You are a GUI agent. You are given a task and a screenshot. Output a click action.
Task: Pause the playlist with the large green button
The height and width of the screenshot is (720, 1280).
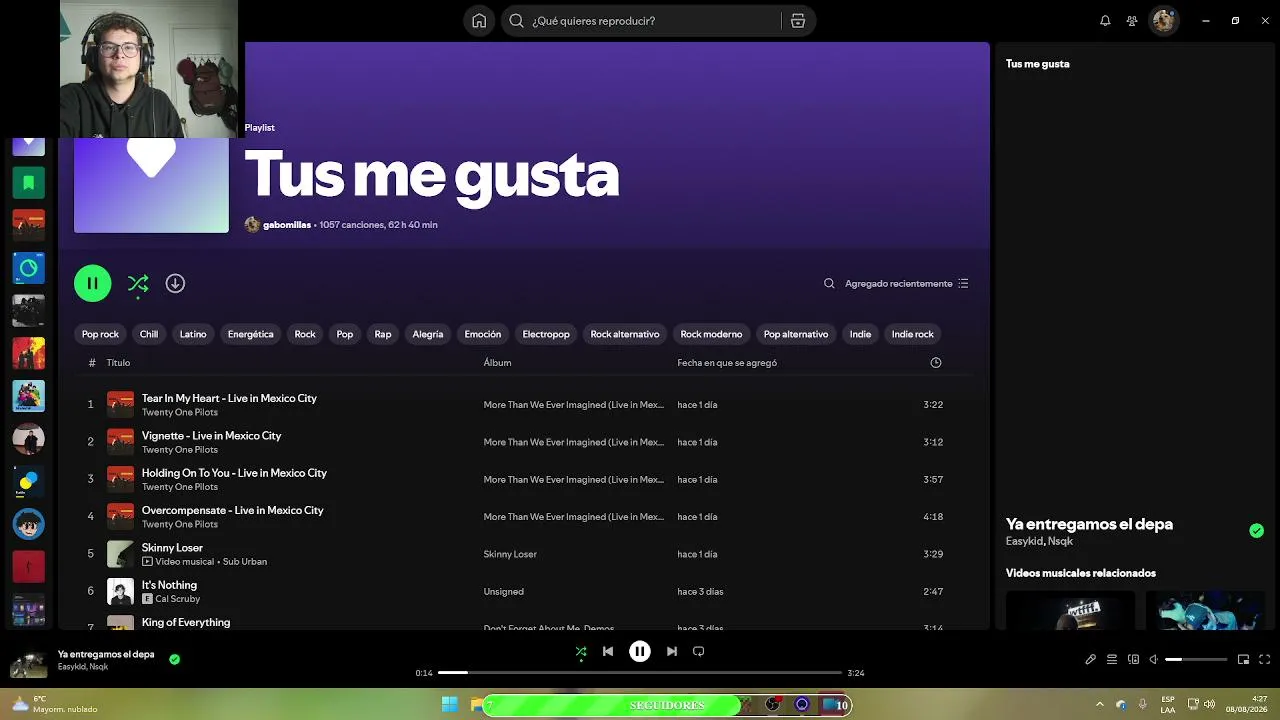click(92, 284)
